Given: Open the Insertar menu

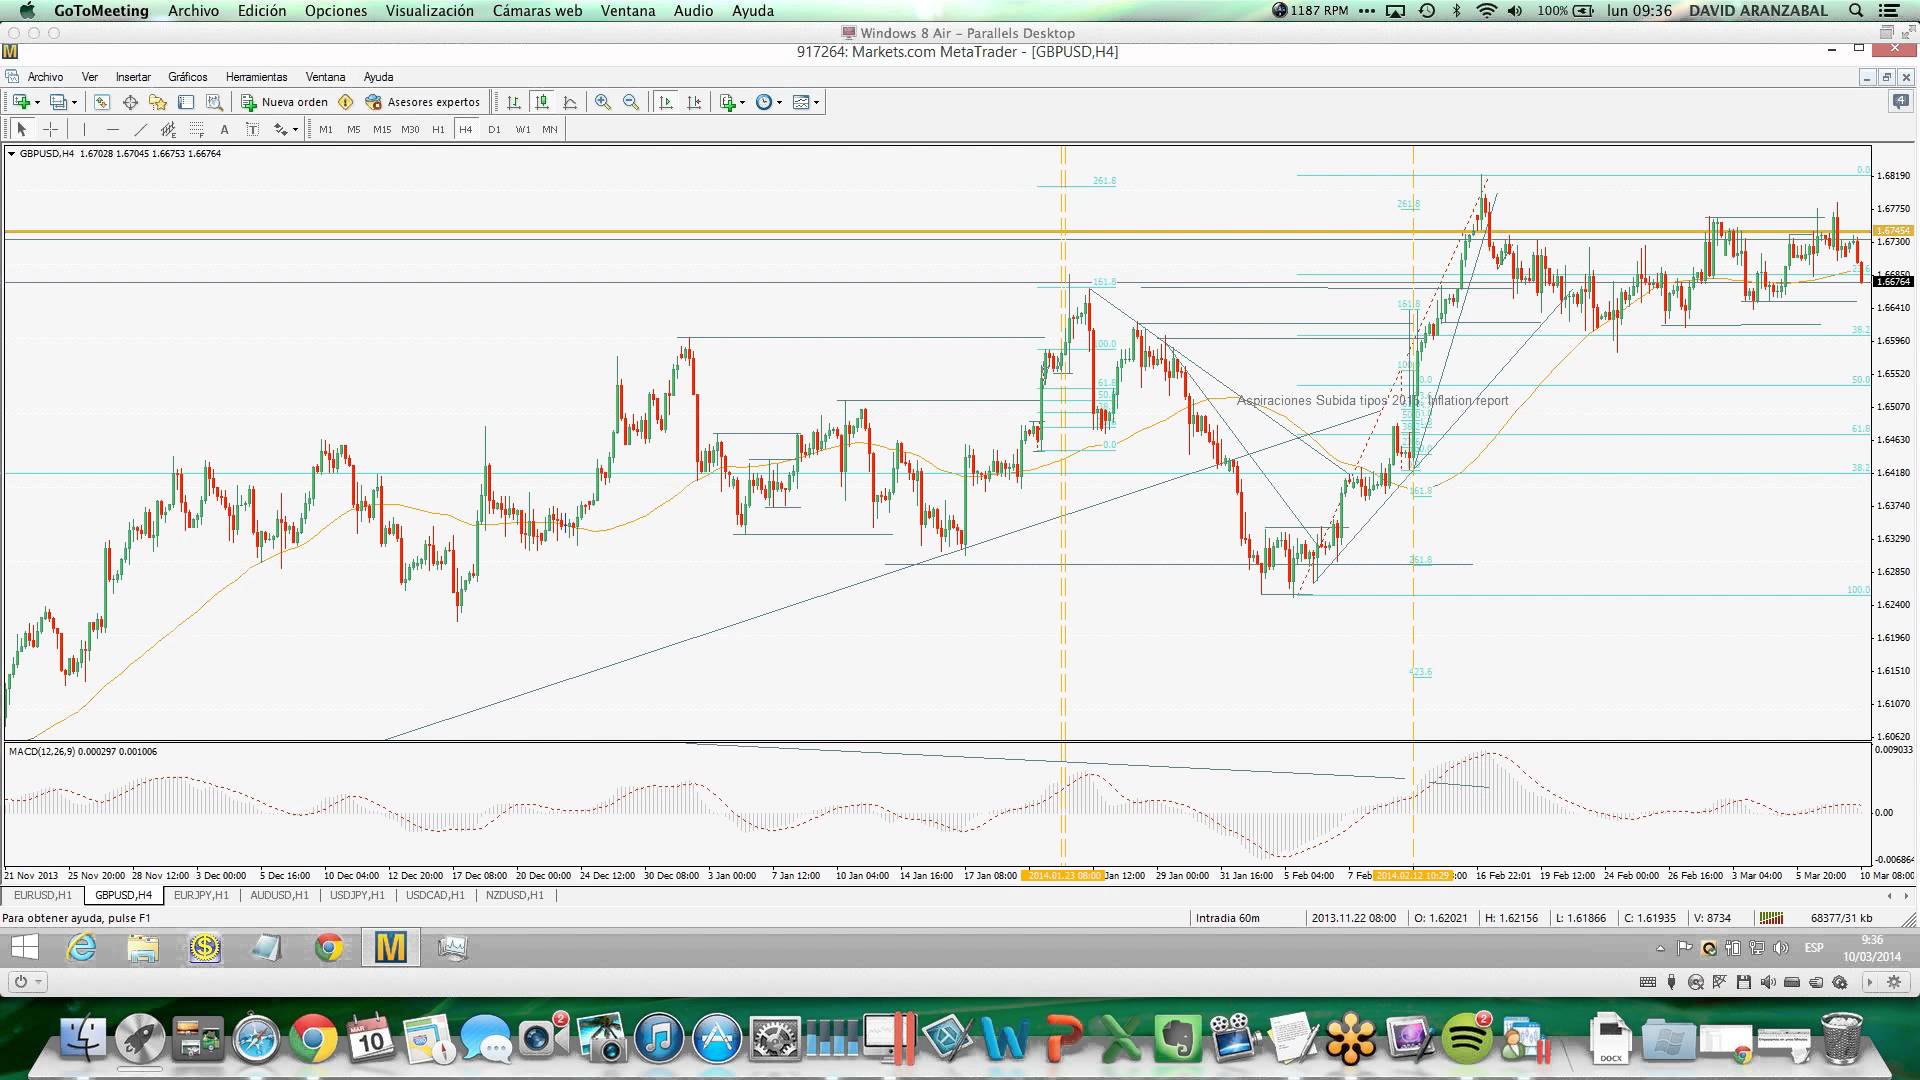Looking at the screenshot, I should [133, 77].
